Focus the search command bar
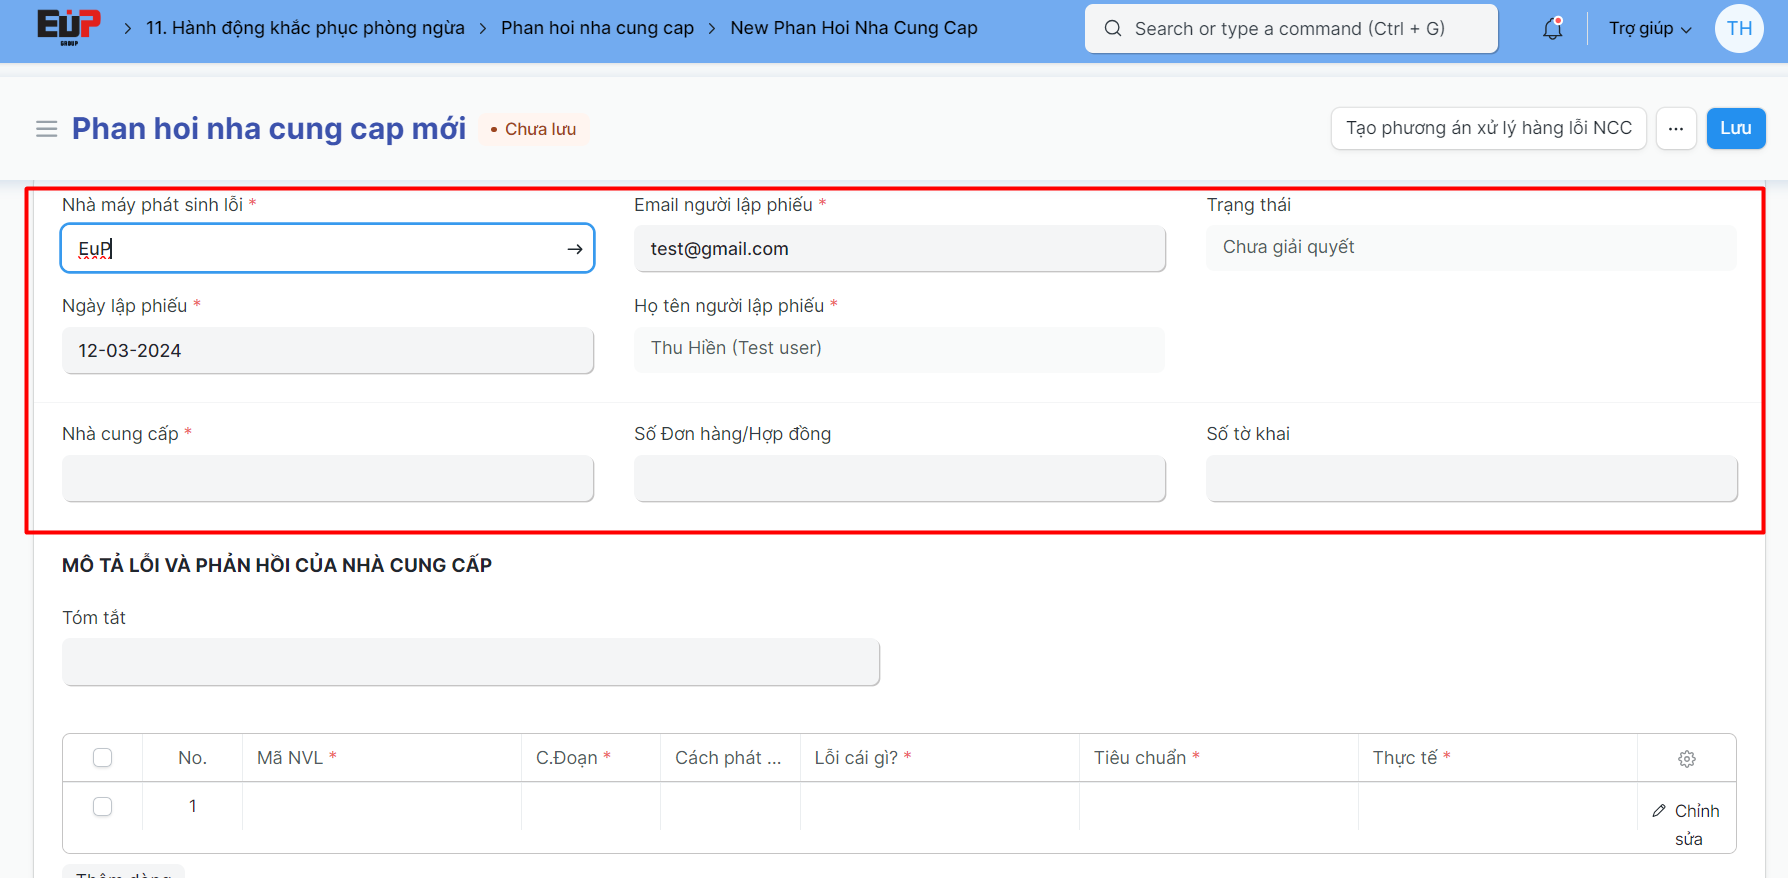The image size is (1788, 878). pyautogui.click(x=1291, y=29)
